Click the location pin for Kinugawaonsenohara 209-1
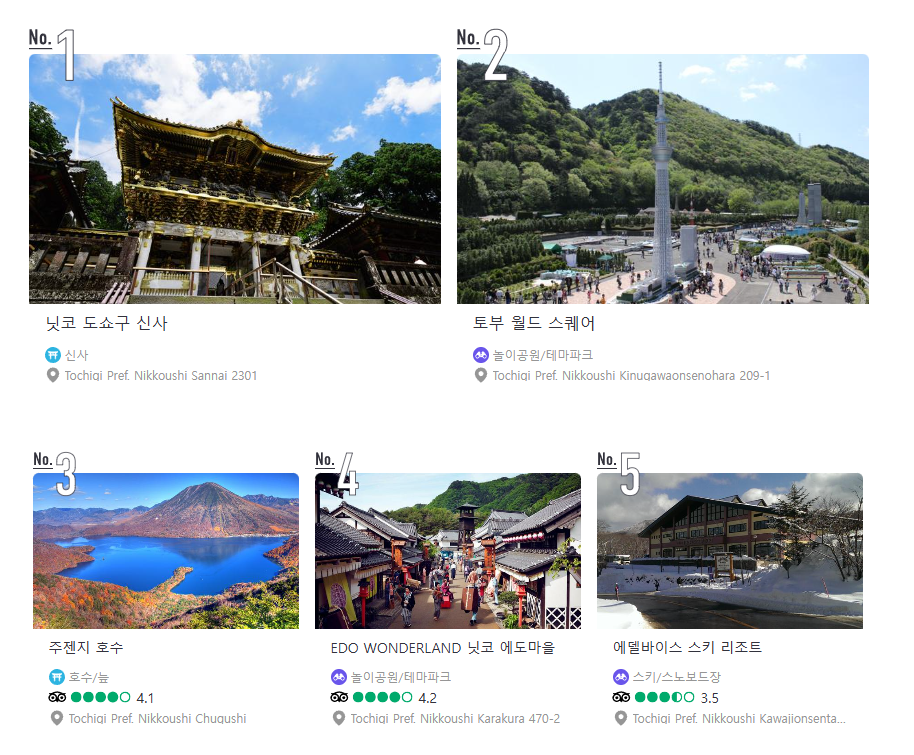914x755 pixels. [x=481, y=375]
